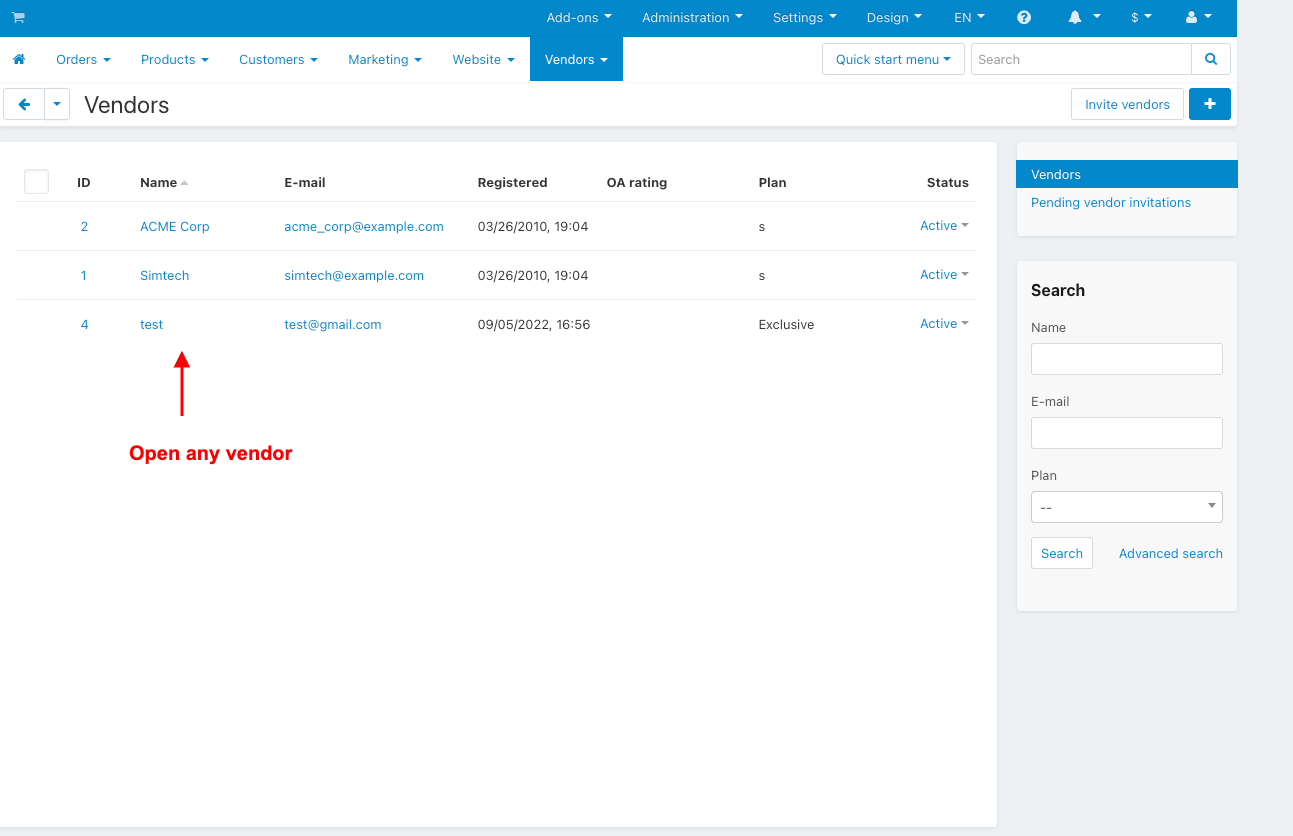Open the test vendor link

click(x=151, y=325)
